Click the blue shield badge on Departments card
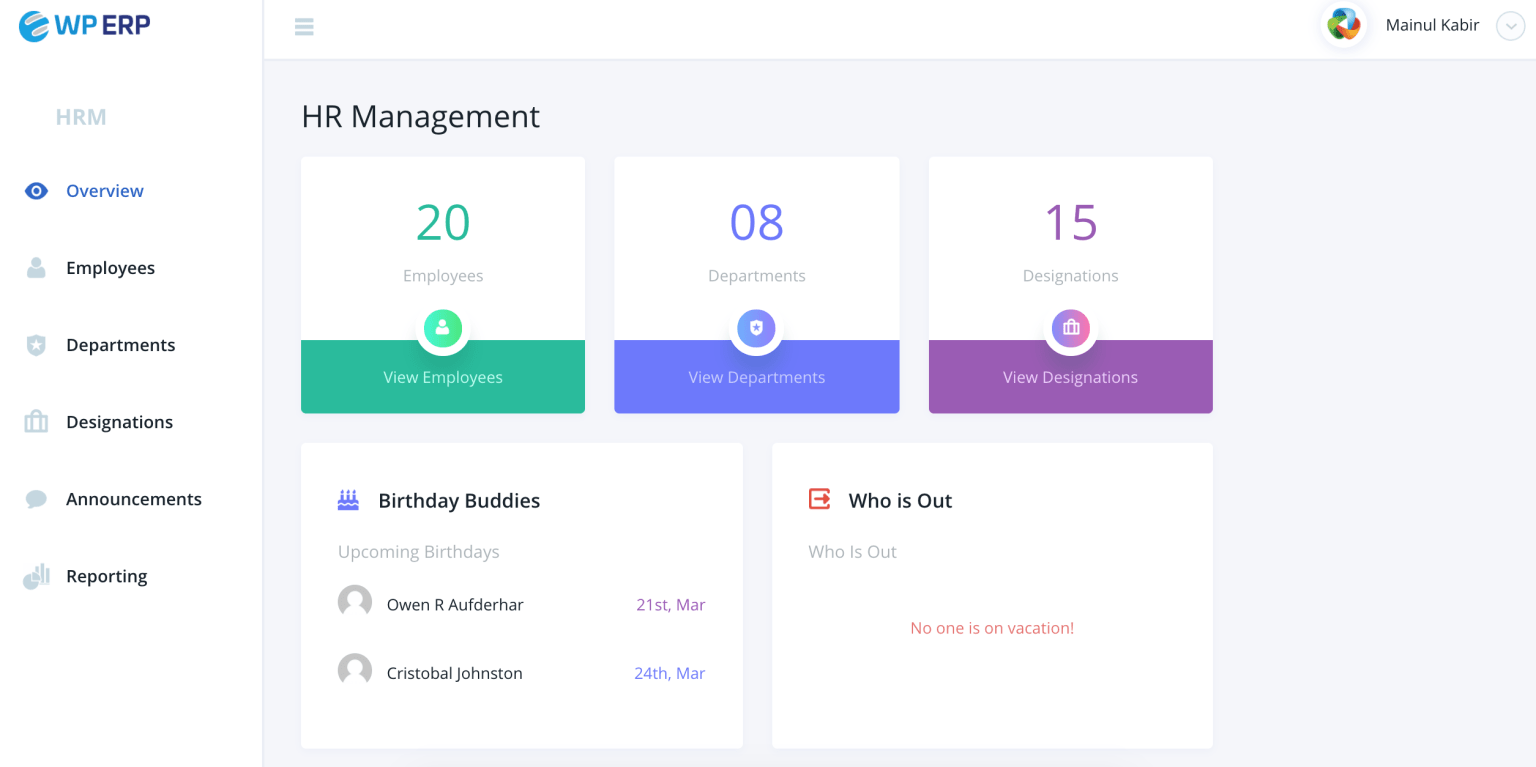This screenshot has width=1536, height=767. pyautogui.click(x=756, y=328)
